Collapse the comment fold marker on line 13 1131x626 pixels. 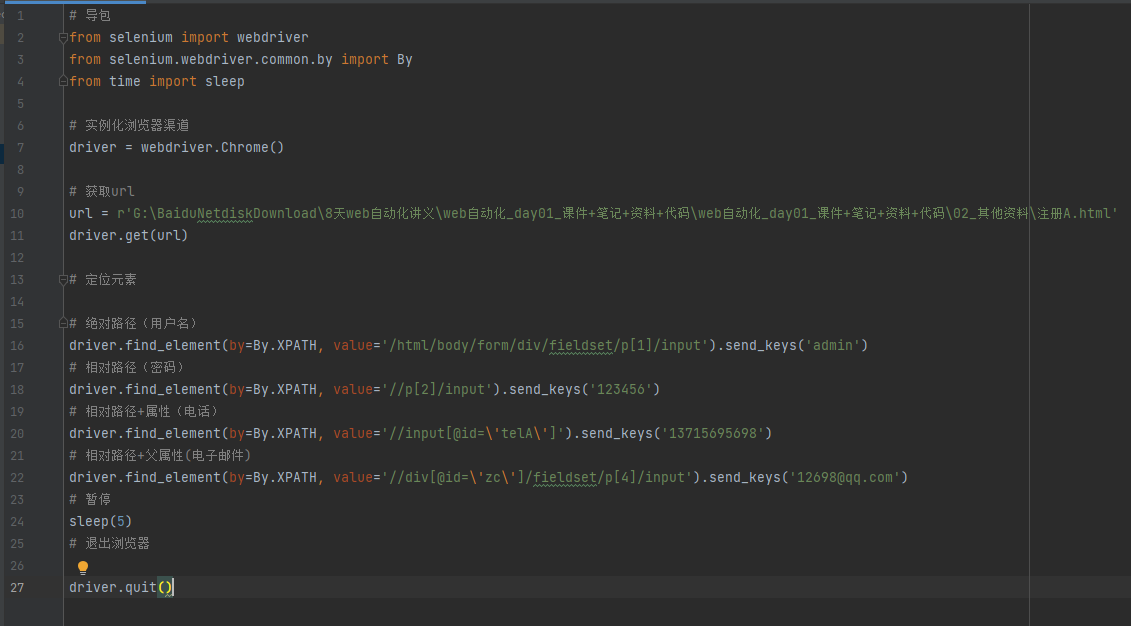point(63,279)
